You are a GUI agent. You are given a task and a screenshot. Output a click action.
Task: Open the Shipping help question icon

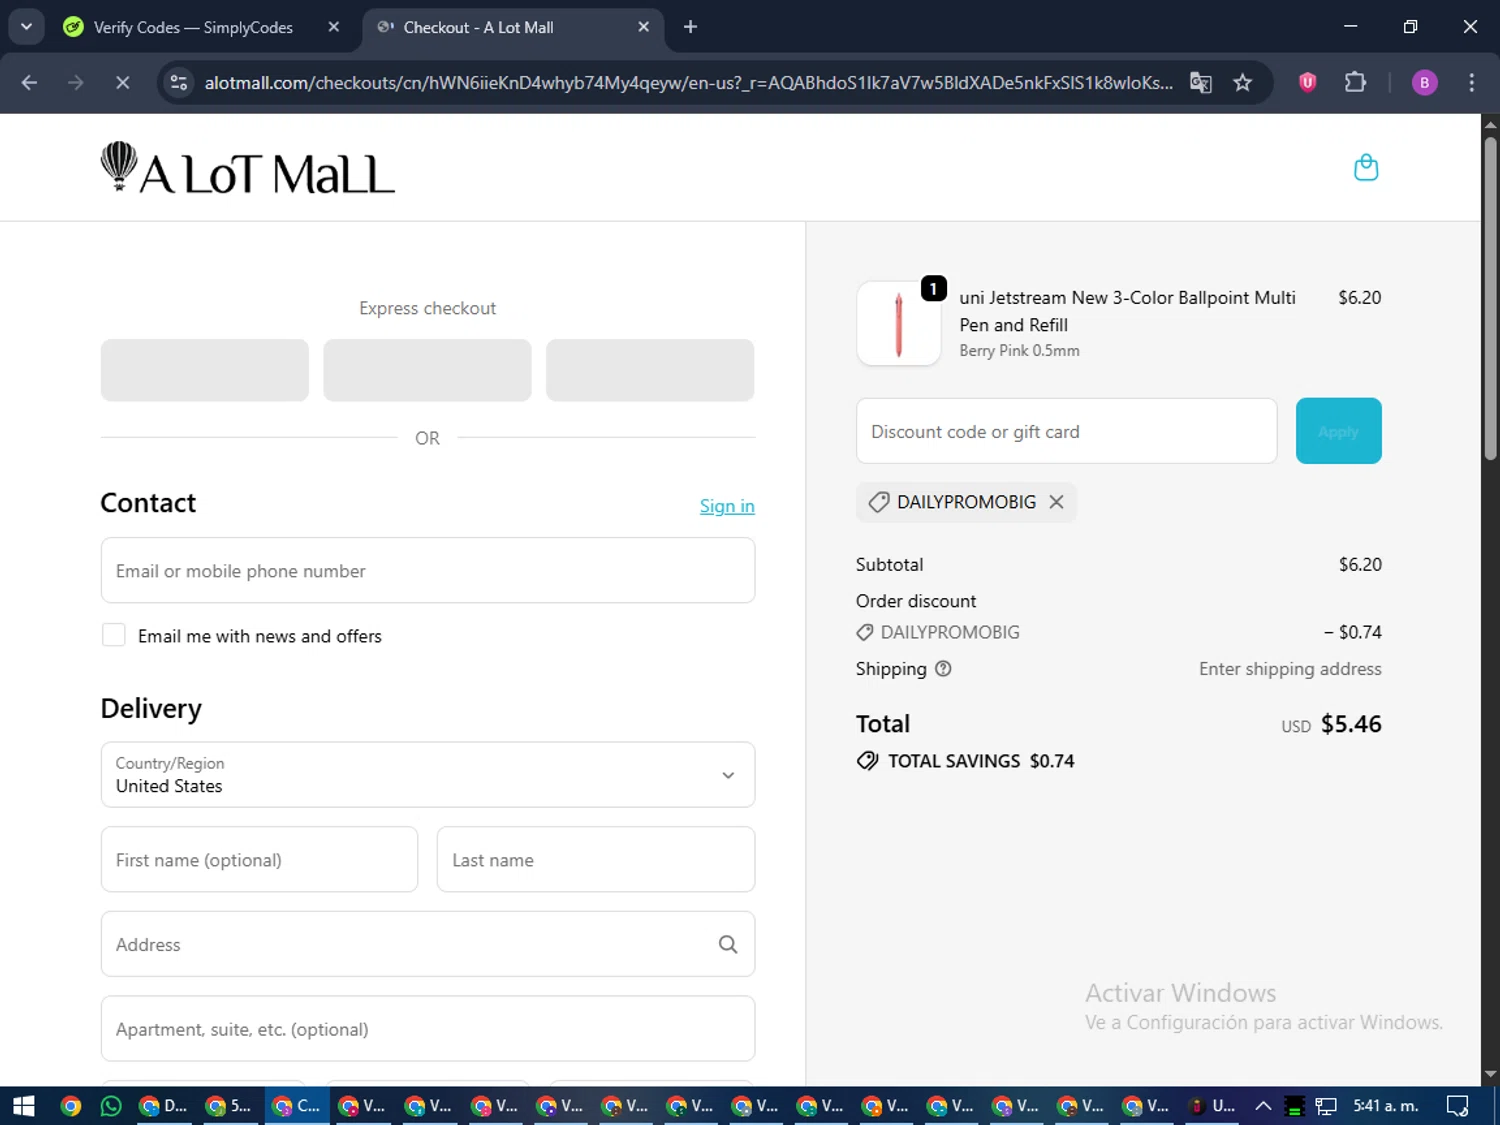[943, 669]
